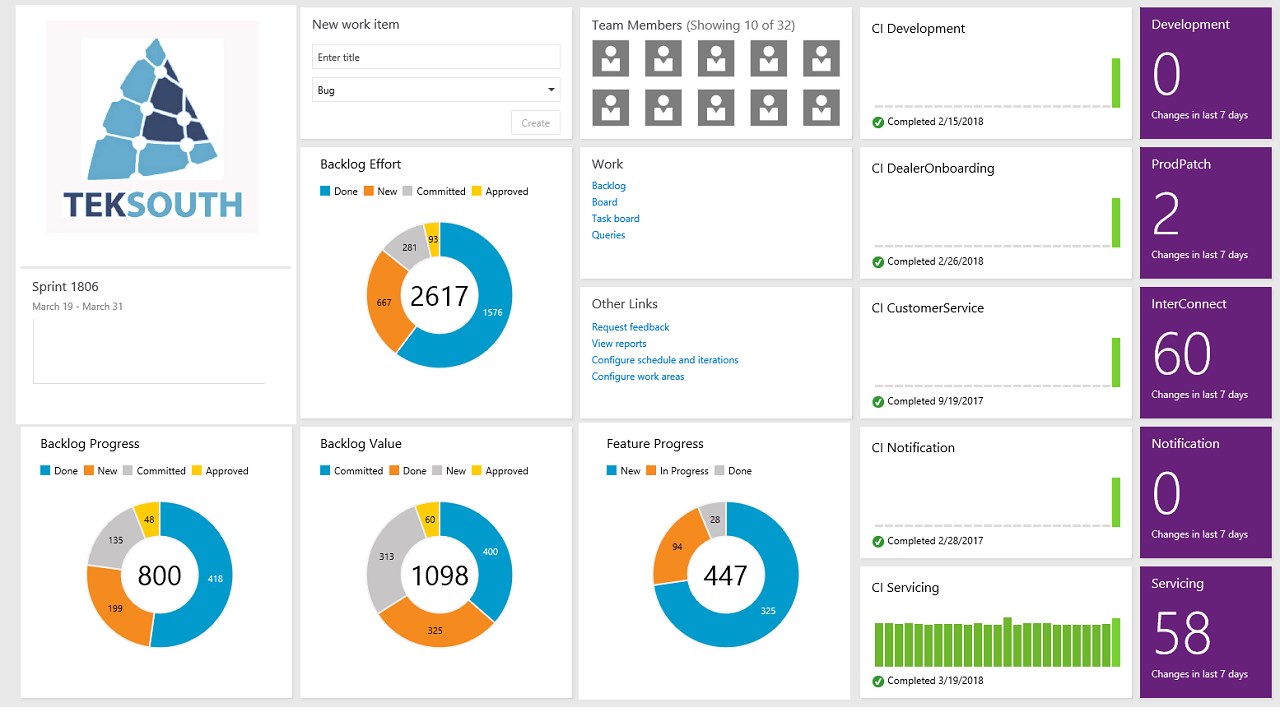Open Configure schedule and iterations link

[665, 360]
